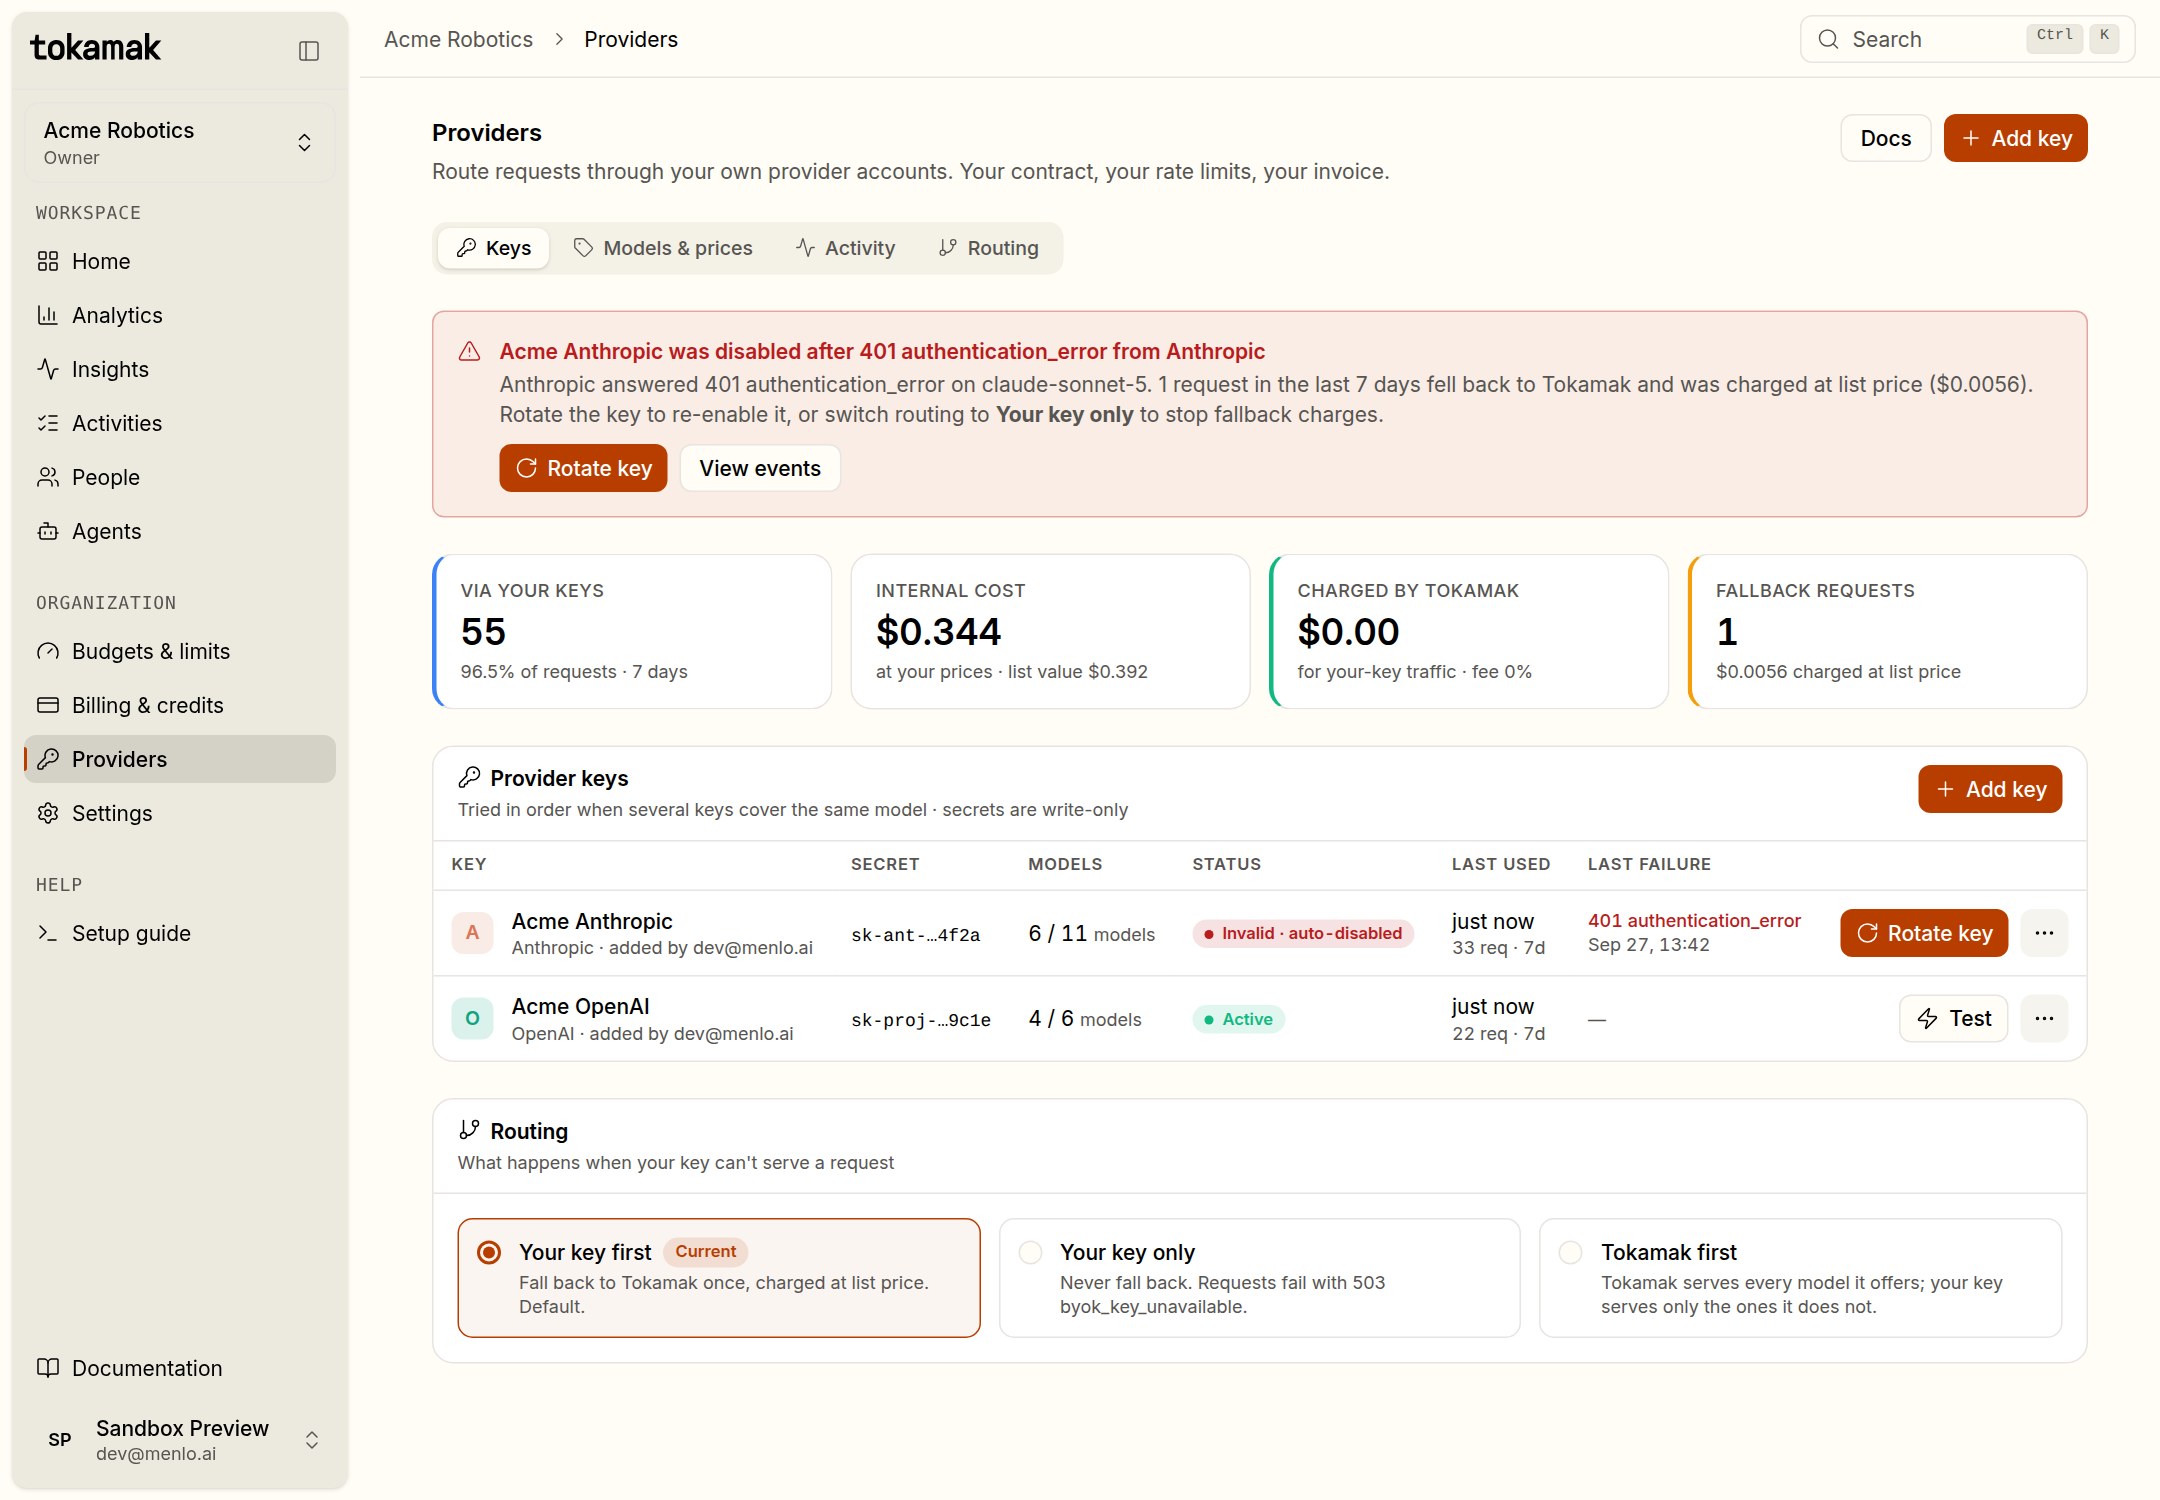Click the SP user avatar
The width and height of the screenshot is (2160, 1500).
pyautogui.click(x=60, y=1440)
